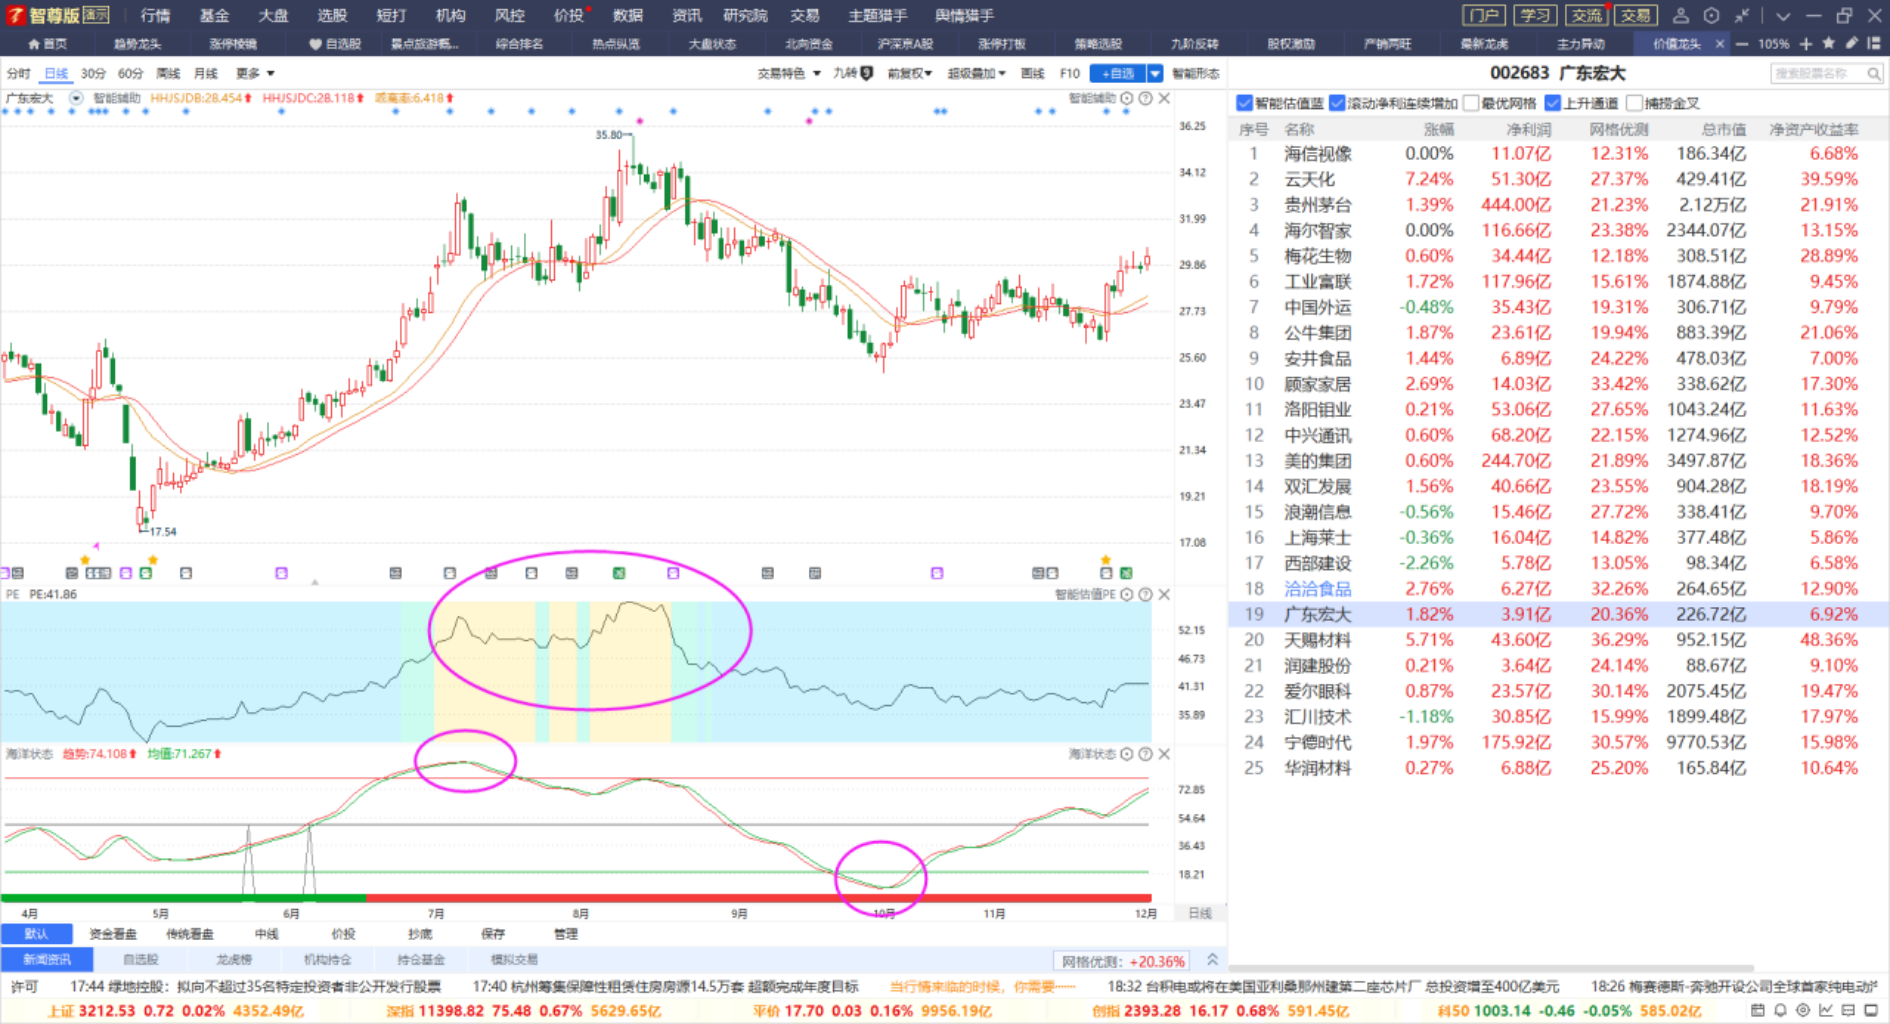
Task: Click the home icon 首页 tab
Action: [47, 44]
